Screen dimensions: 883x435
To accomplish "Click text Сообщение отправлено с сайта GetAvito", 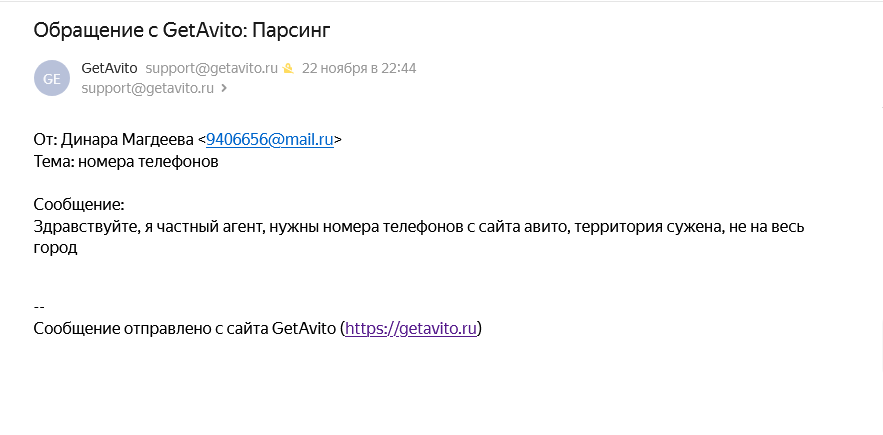I will point(184,328).
